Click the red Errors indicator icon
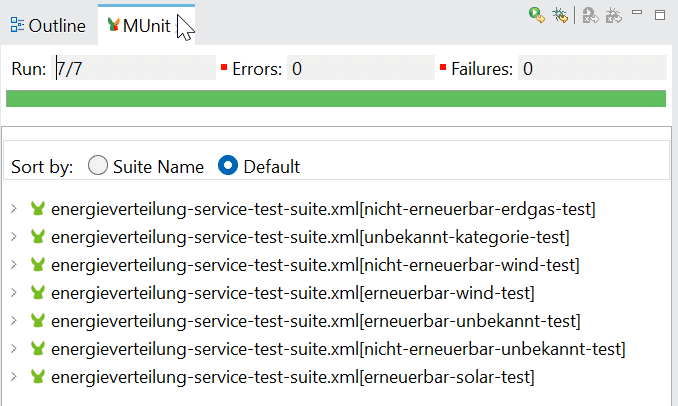The width and height of the screenshot is (678, 406). pos(224,67)
